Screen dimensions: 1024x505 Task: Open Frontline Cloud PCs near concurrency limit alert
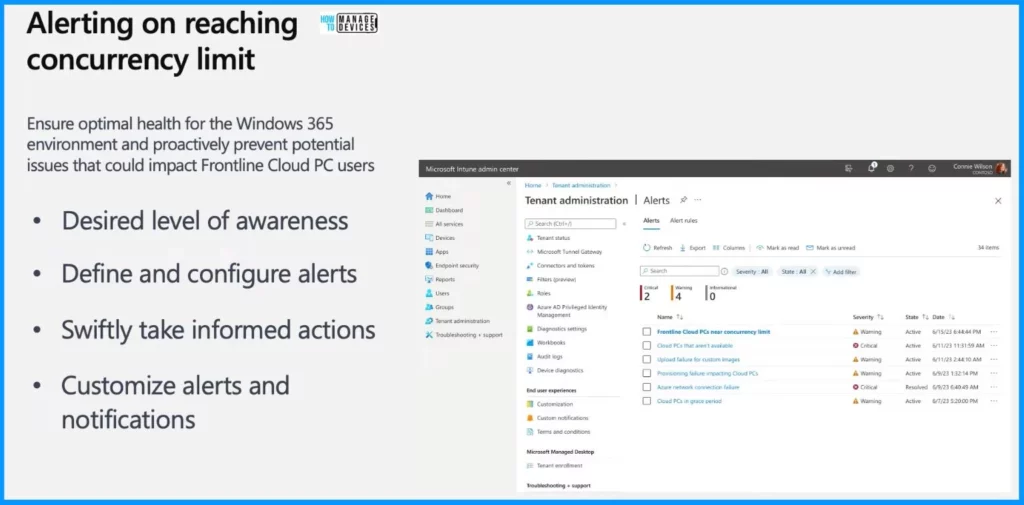[713, 332]
